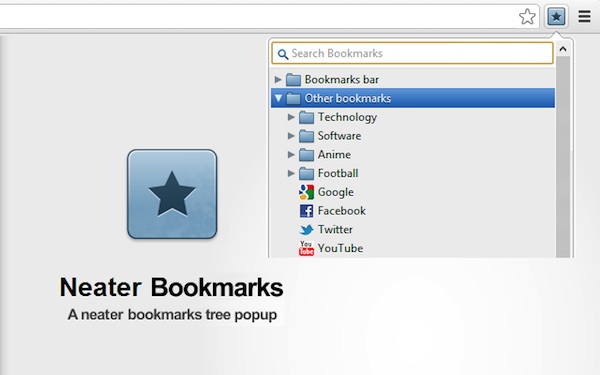Open the Twitter bird bookmark icon
600x375 pixels.
point(306,230)
